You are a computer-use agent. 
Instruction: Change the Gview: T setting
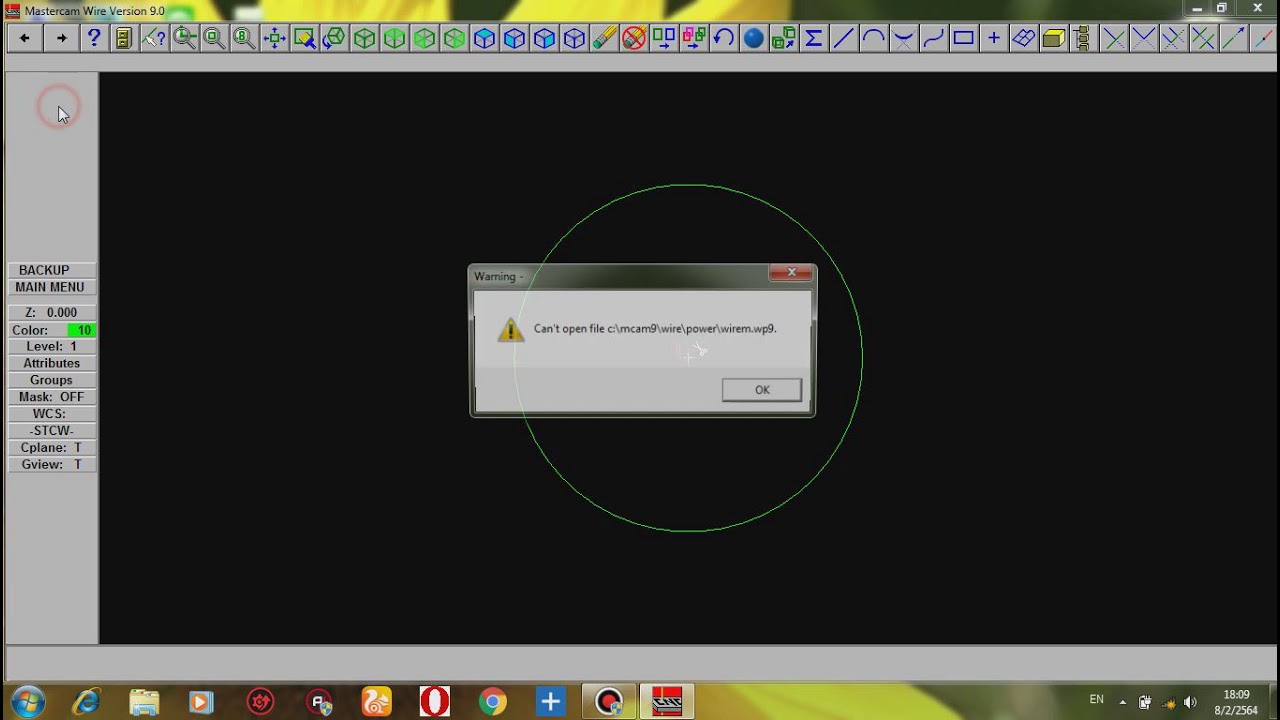point(51,465)
